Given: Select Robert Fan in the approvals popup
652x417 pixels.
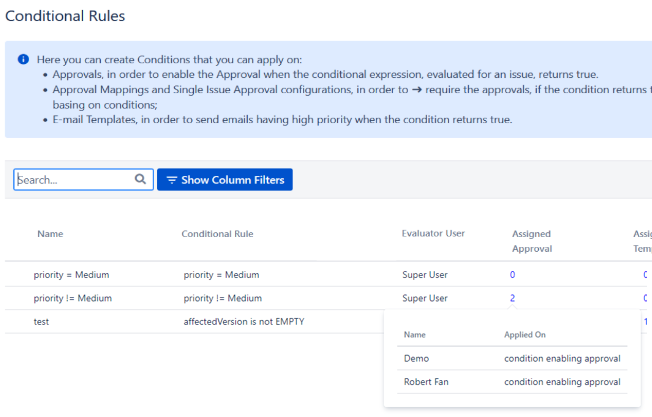Looking at the screenshot, I should (x=427, y=382).
